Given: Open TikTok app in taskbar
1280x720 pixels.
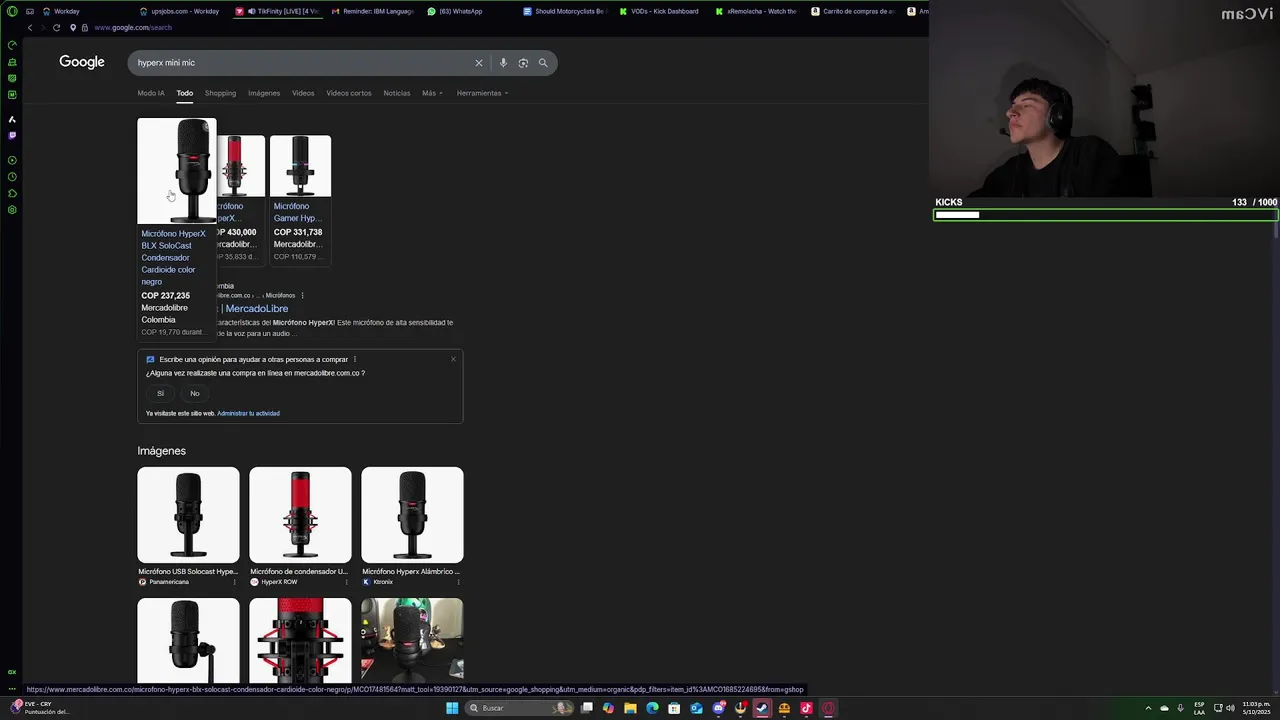Looking at the screenshot, I should click(x=806, y=708).
